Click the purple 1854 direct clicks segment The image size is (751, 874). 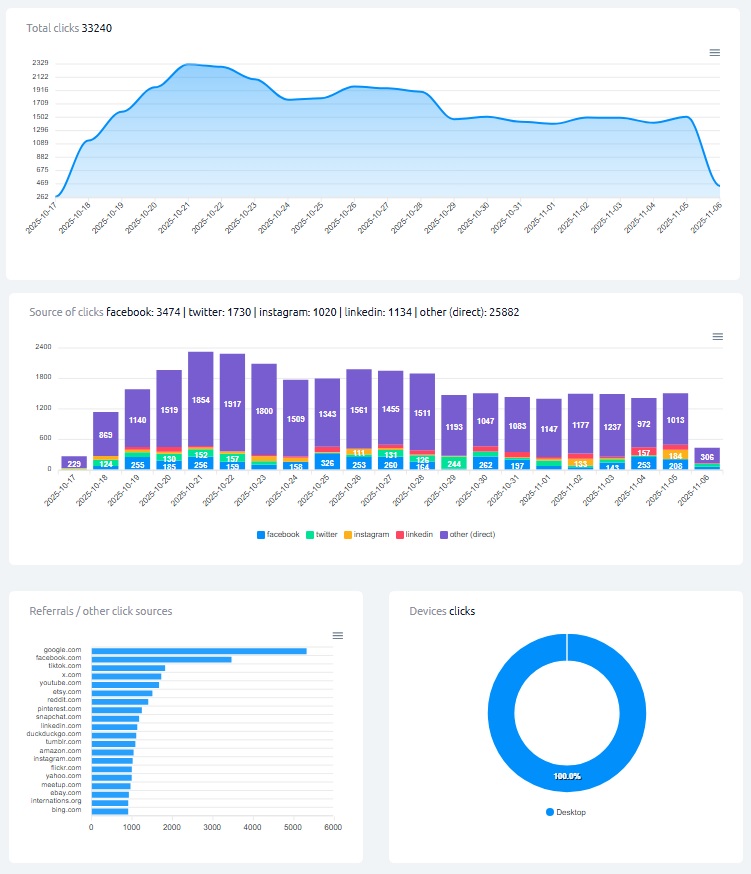click(201, 400)
